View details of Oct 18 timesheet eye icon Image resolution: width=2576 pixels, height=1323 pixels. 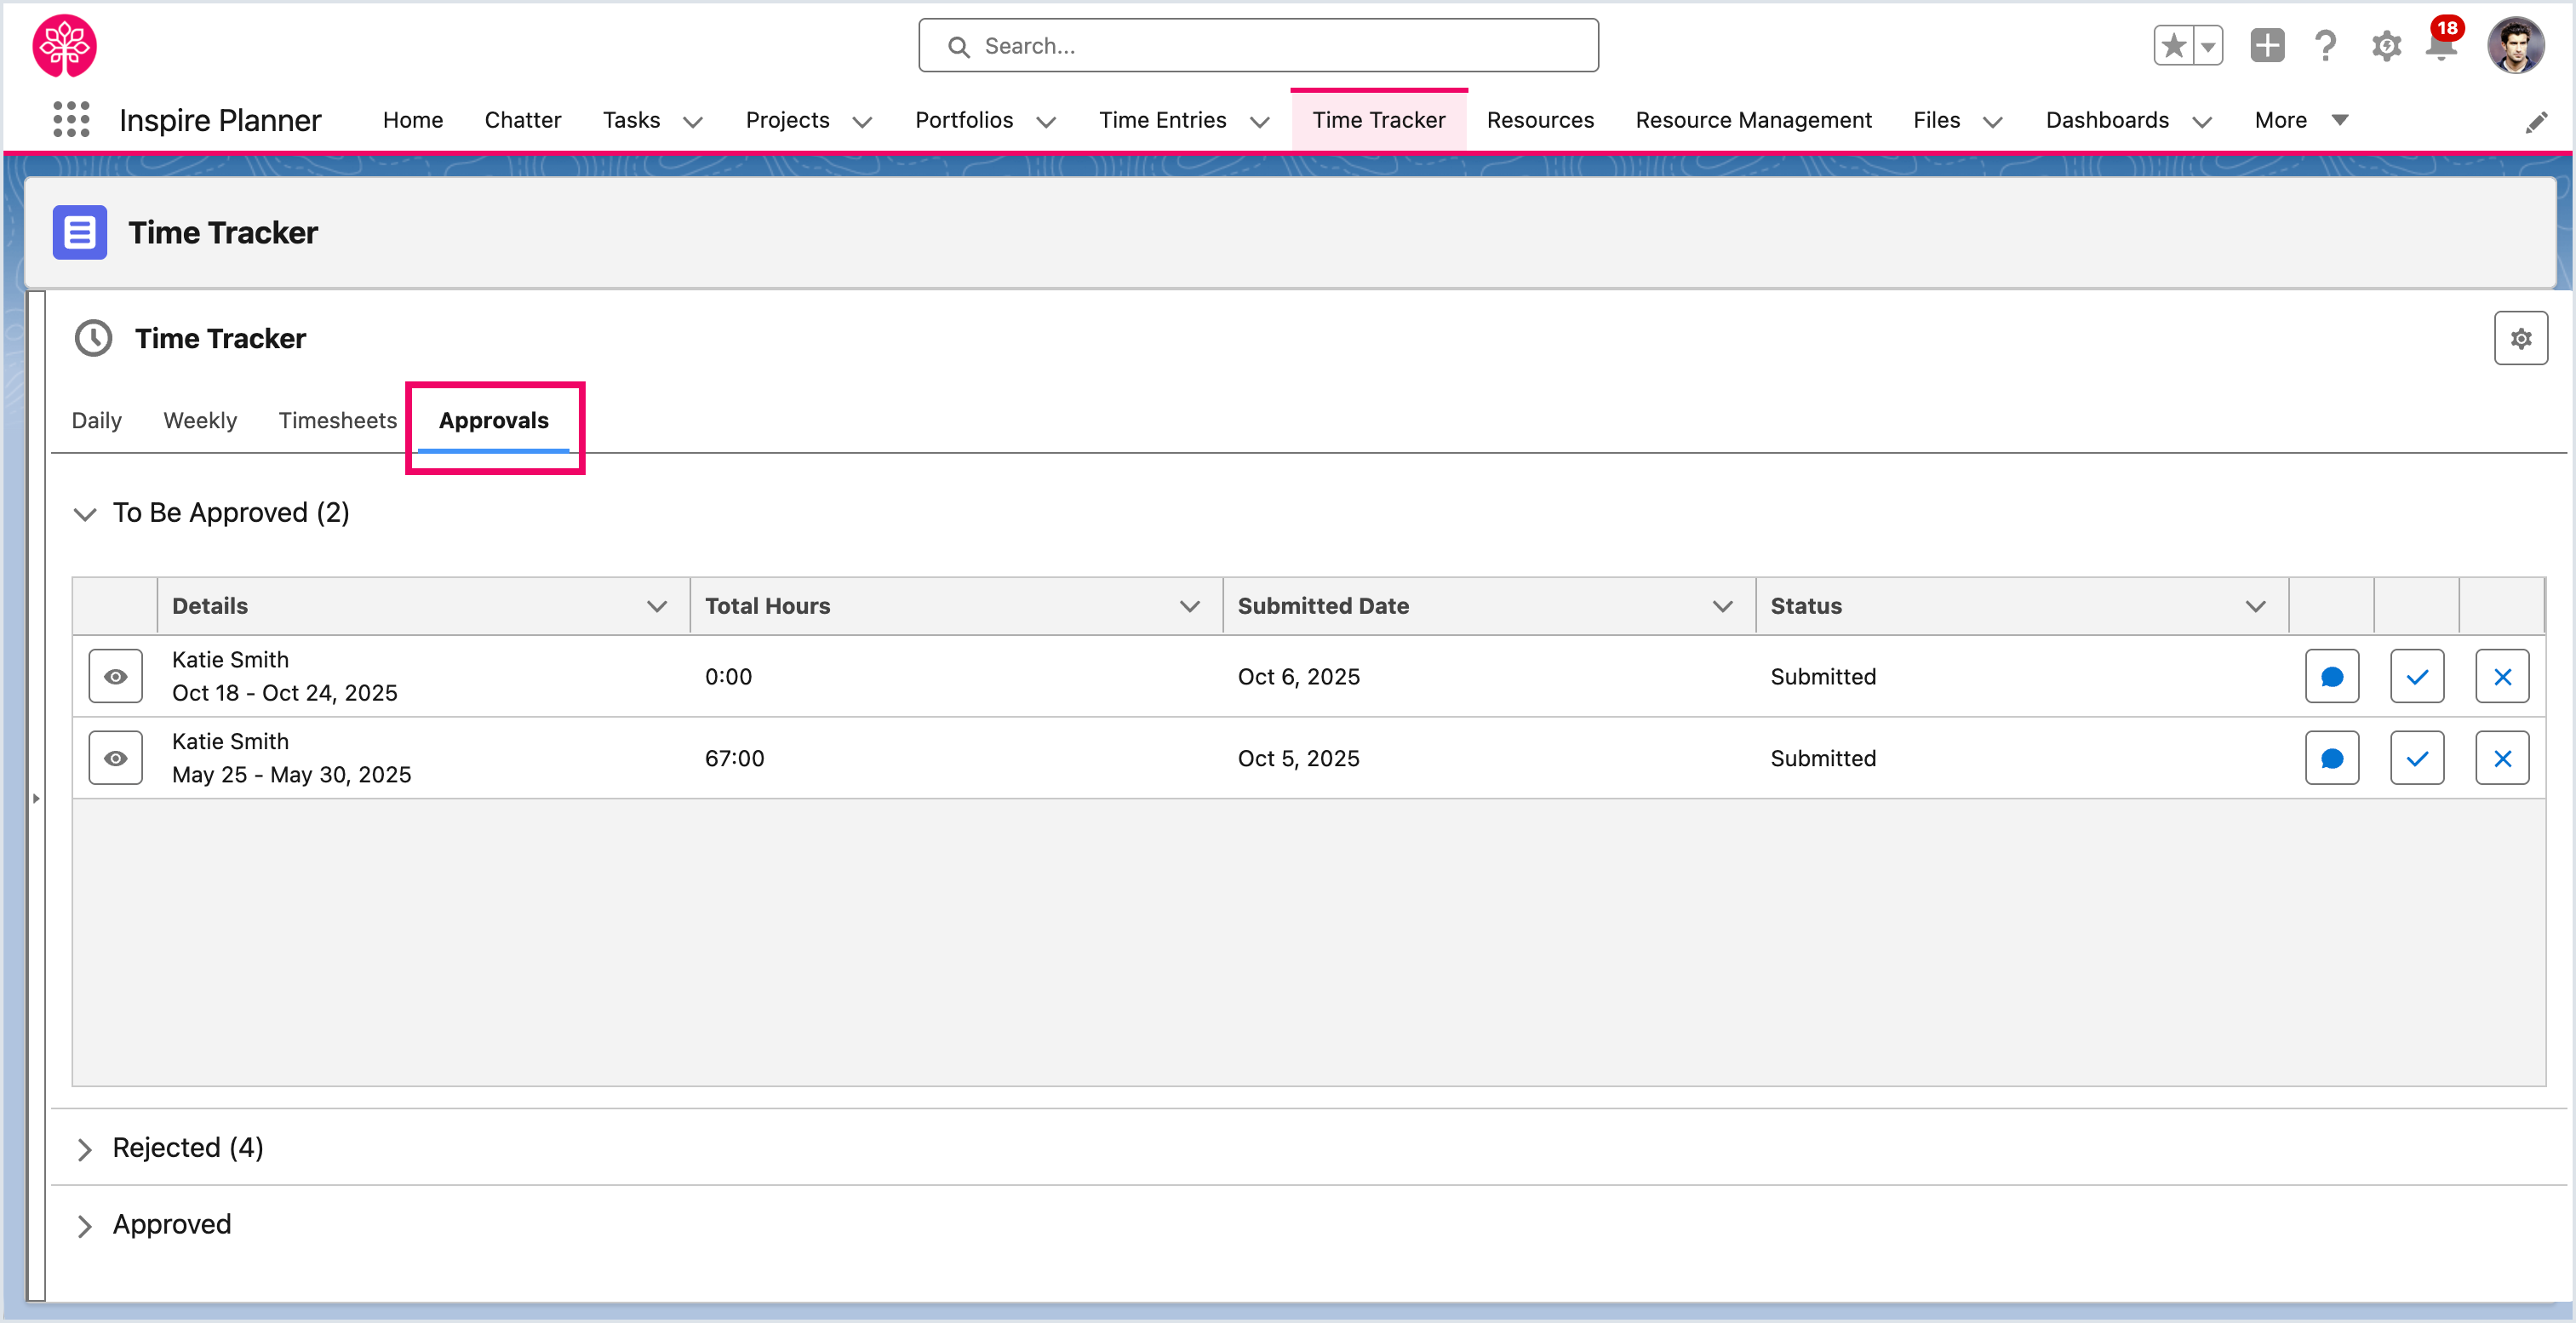(116, 677)
